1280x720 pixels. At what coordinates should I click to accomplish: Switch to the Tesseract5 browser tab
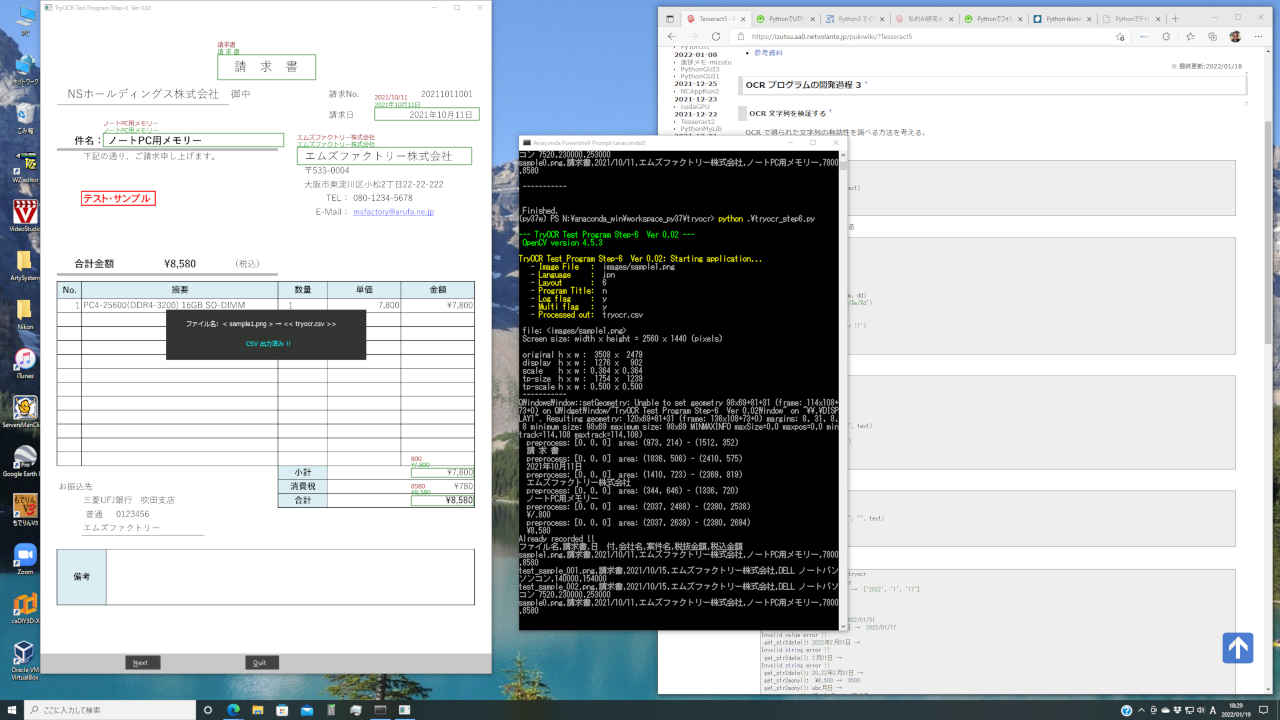coord(713,18)
